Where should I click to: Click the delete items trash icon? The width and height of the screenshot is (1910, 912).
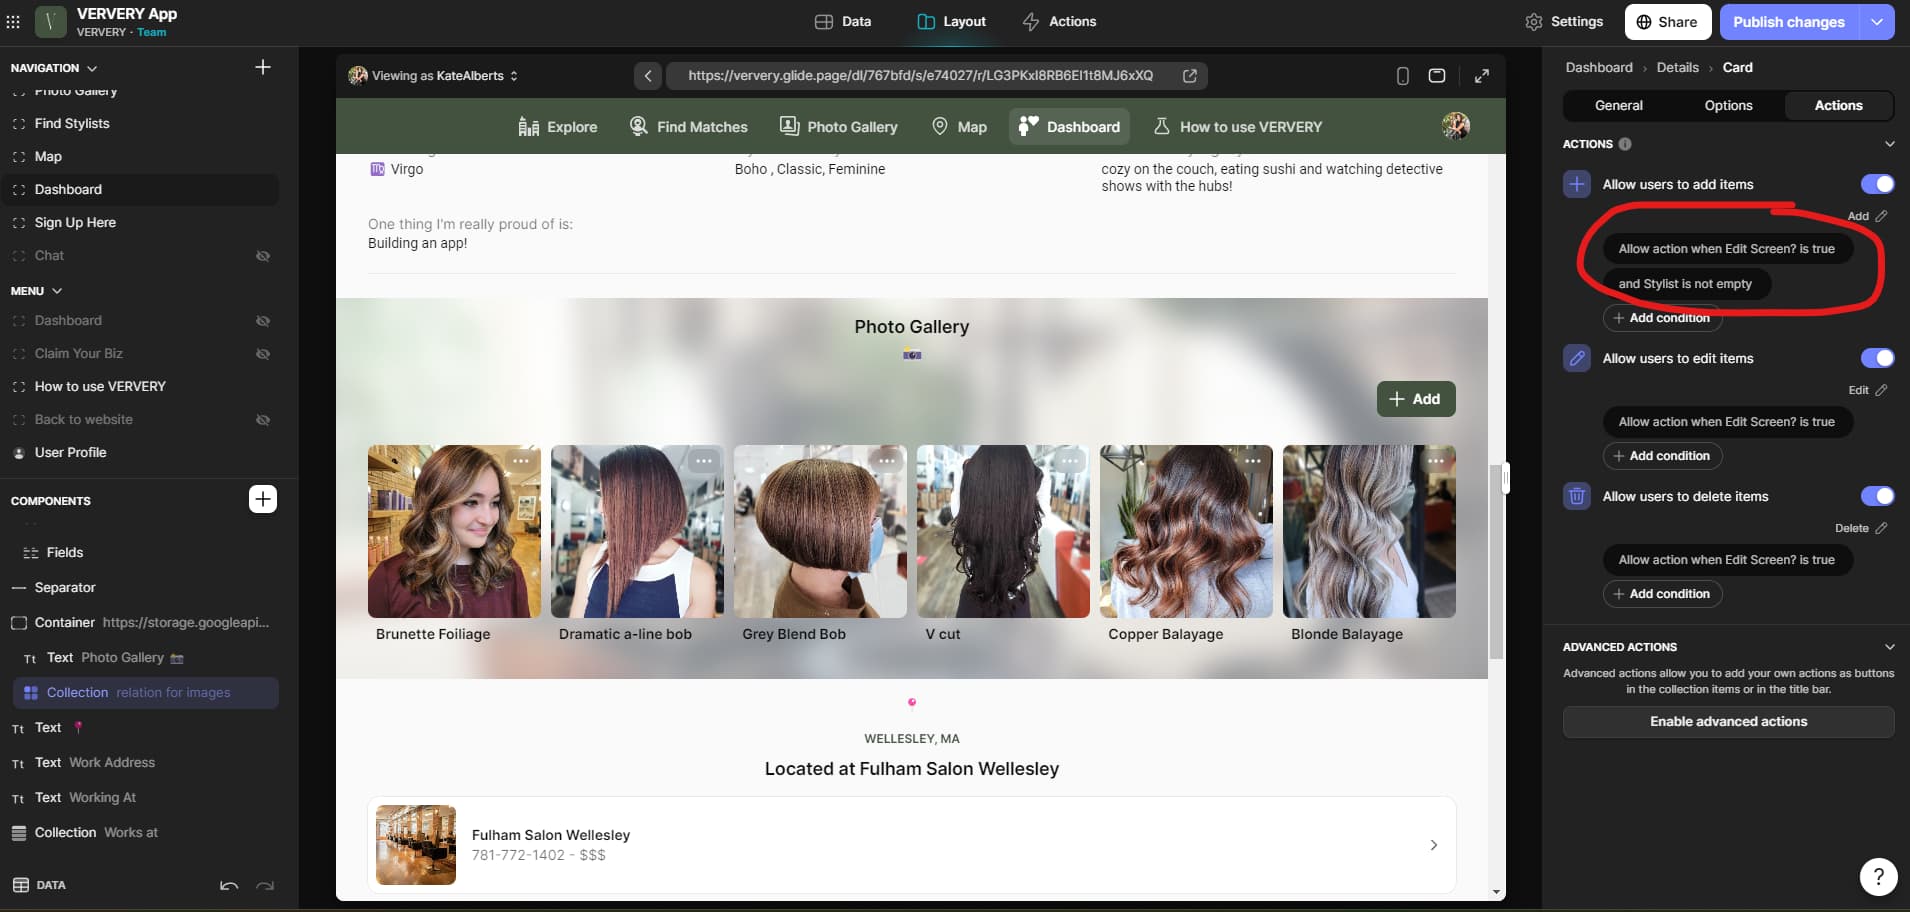[1577, 496]
